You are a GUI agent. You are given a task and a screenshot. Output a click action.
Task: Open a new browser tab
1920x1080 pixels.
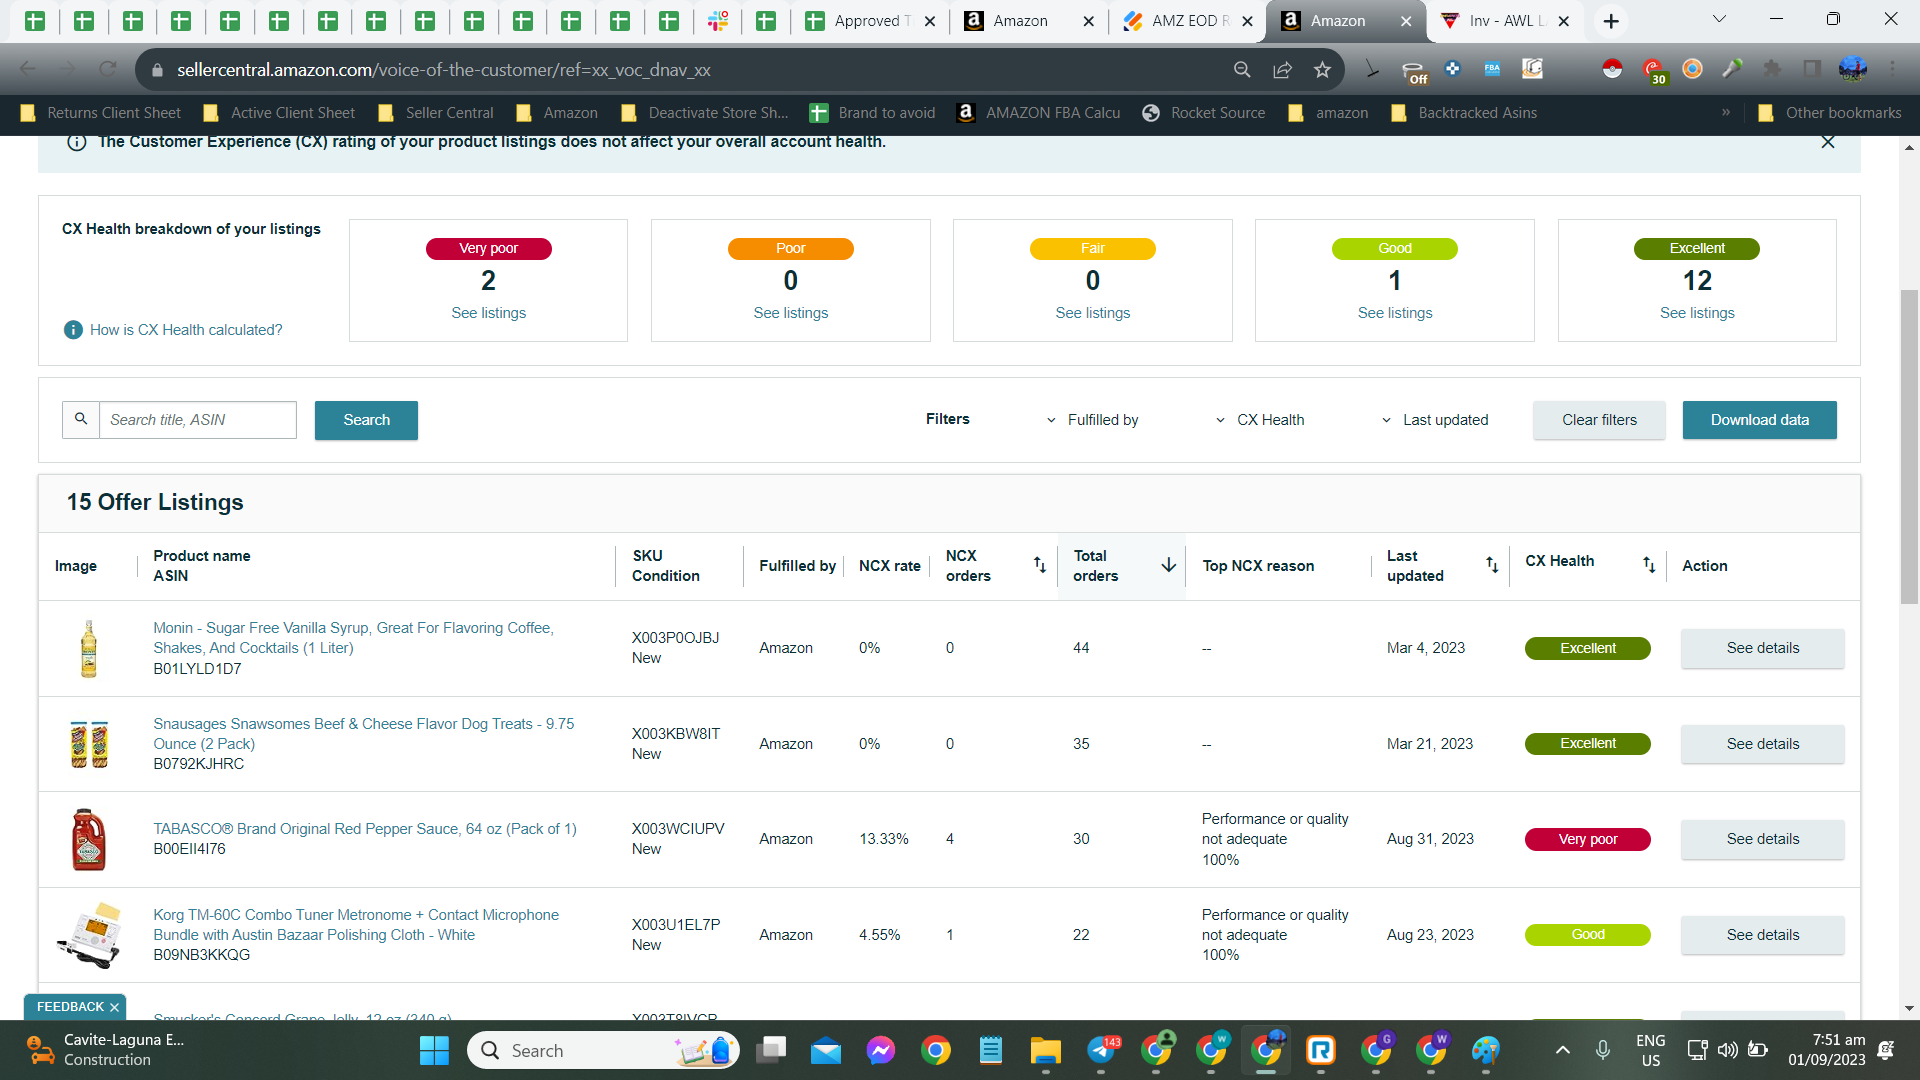pyautogui.click(x=1611, y=21)
